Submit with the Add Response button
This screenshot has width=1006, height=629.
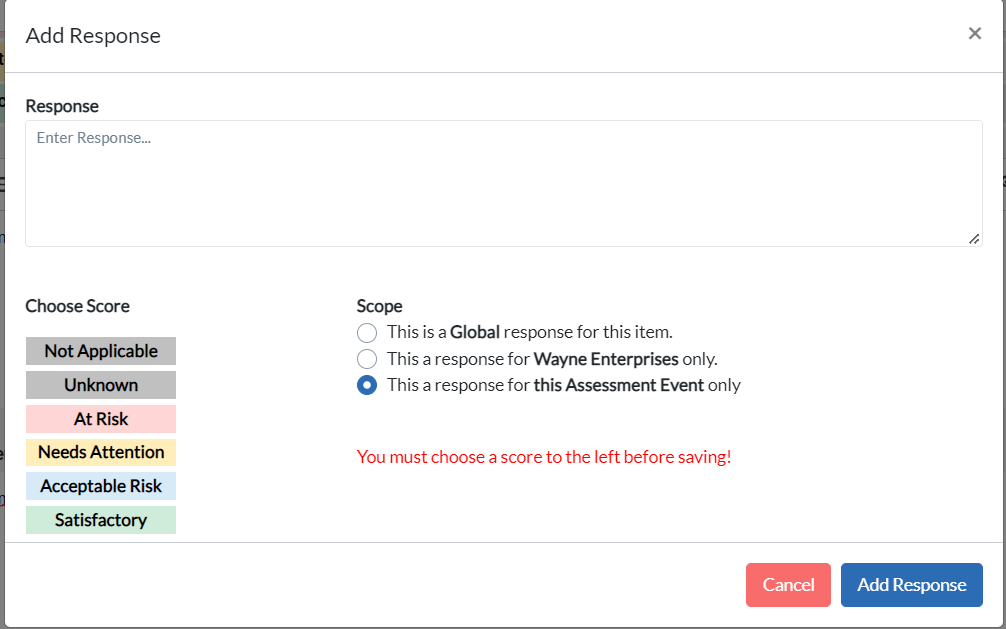(x=911, y=585)
